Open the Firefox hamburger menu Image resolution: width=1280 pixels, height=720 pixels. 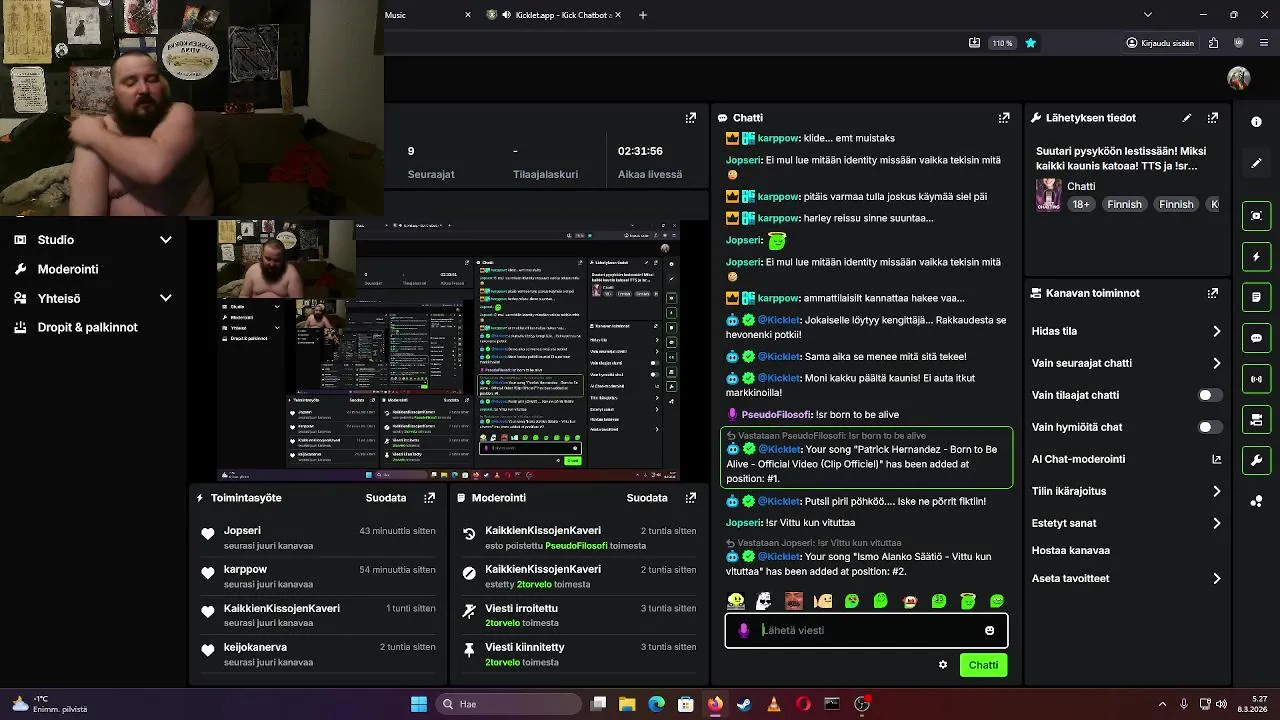point(1265,43)
